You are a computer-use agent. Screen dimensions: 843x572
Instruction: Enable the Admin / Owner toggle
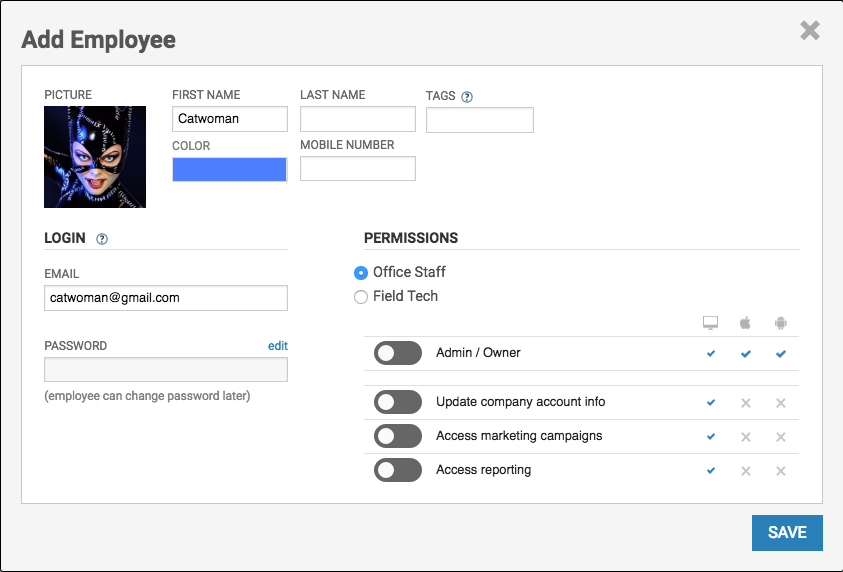(x=398, y=353)
